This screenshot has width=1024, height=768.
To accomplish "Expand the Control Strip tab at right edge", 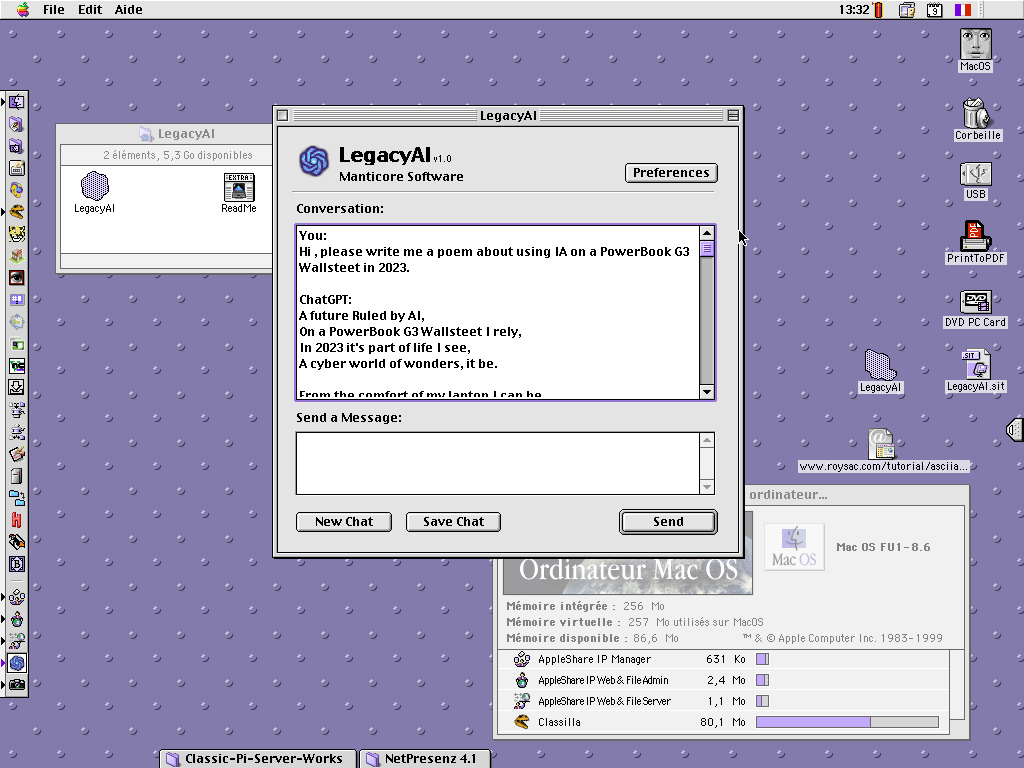I will 1015,429.
